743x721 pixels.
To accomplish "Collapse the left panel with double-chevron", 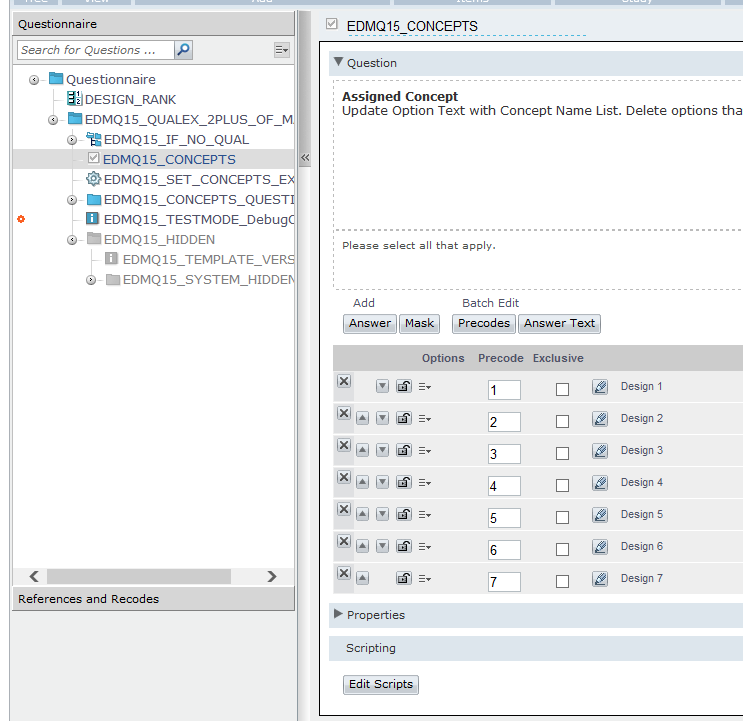I will tap(305, 158).
